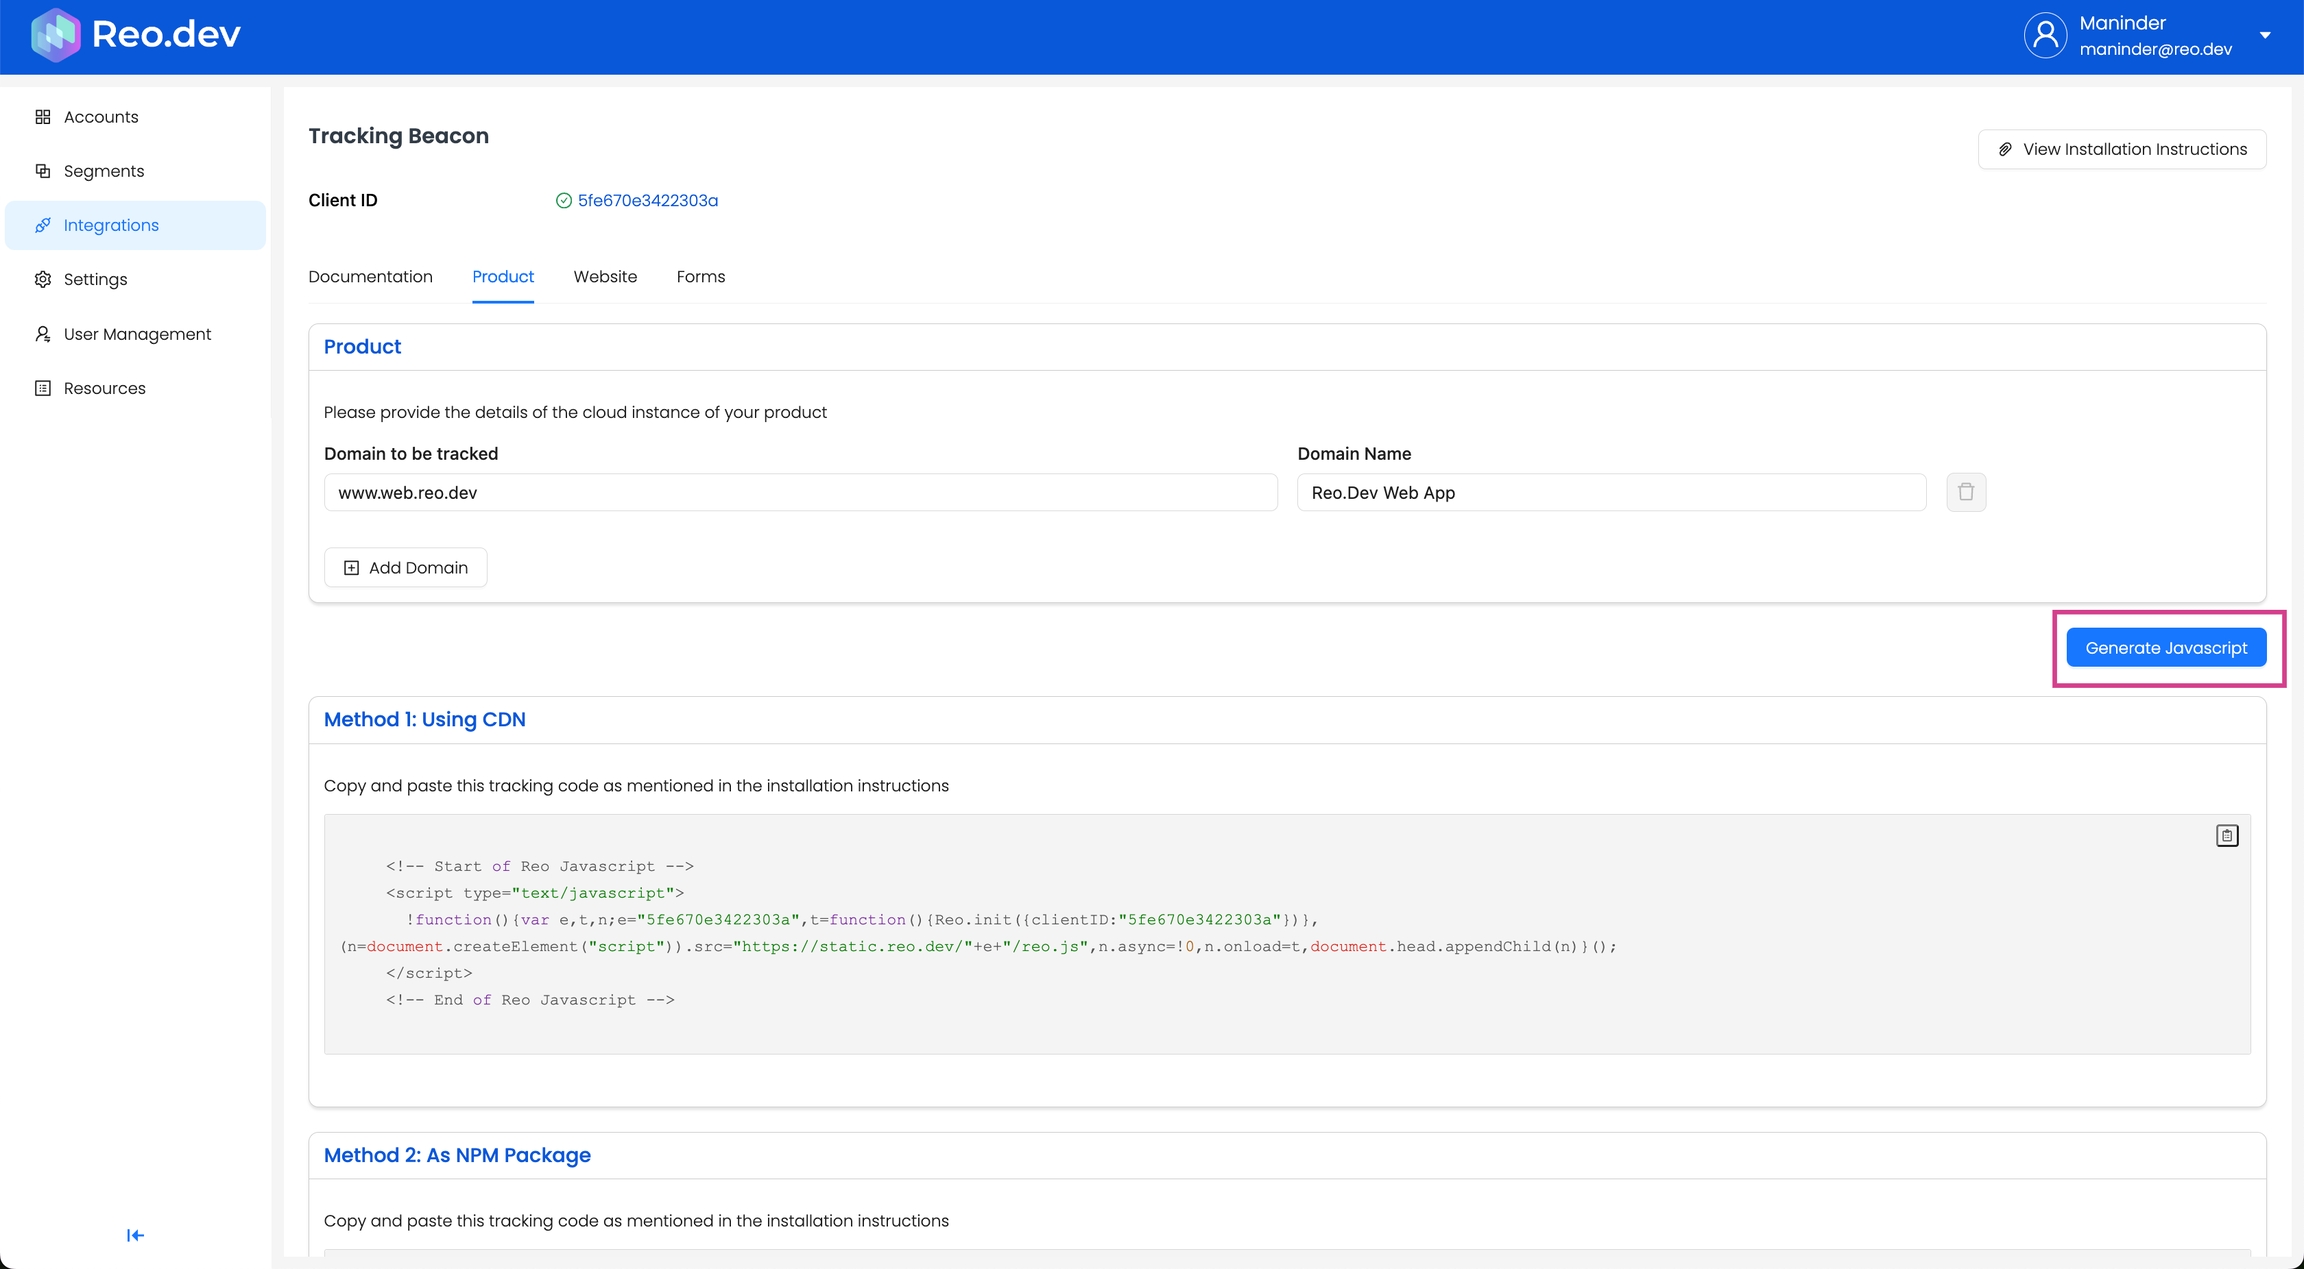Copy the CDN tracking code with clipboard icon
This screenshot has width=2304, height=1269.
(x=2226, y=835)
